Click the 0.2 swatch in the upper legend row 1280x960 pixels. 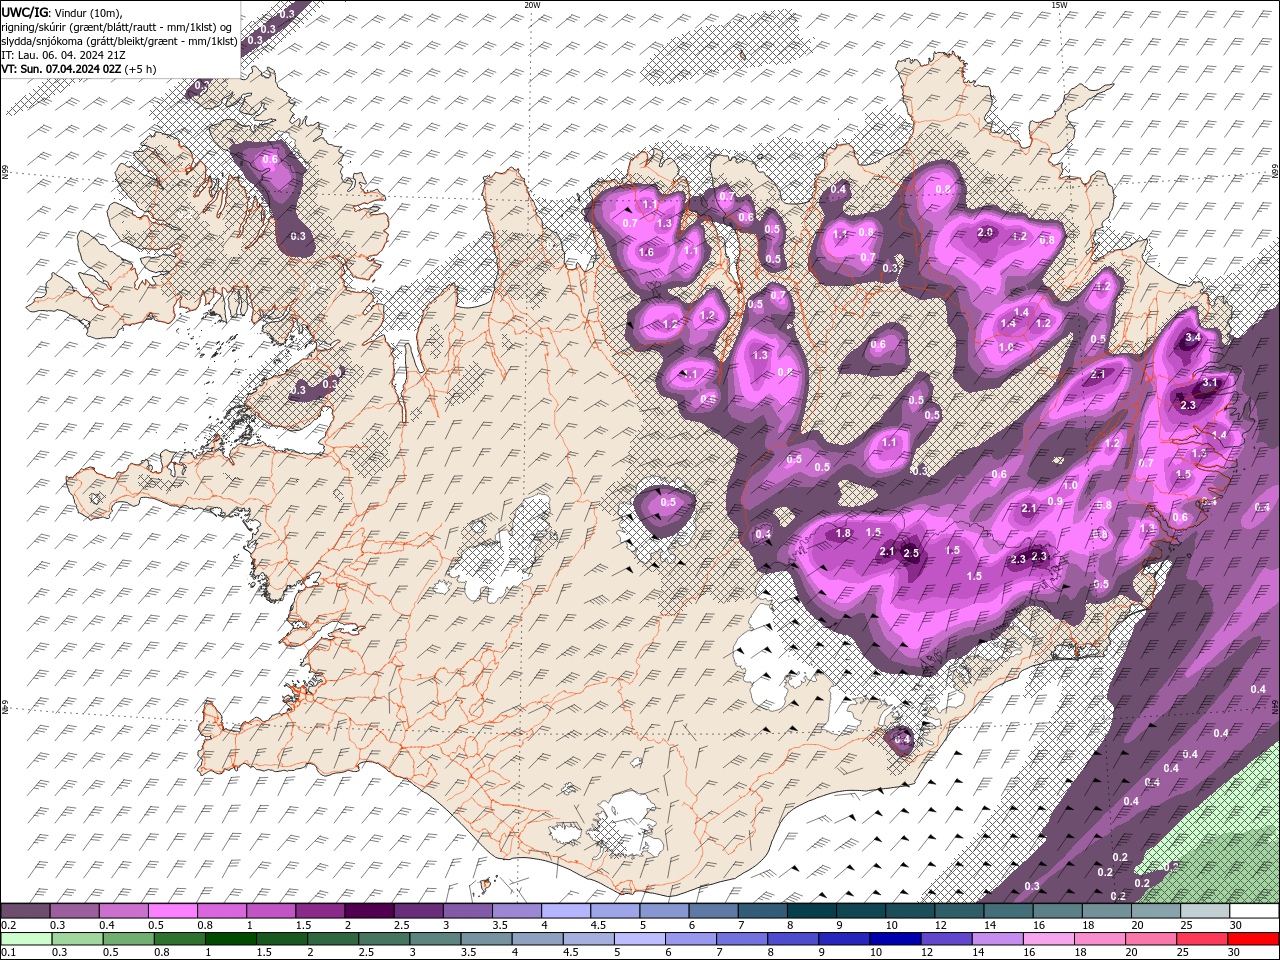click(x=25, y=911)
